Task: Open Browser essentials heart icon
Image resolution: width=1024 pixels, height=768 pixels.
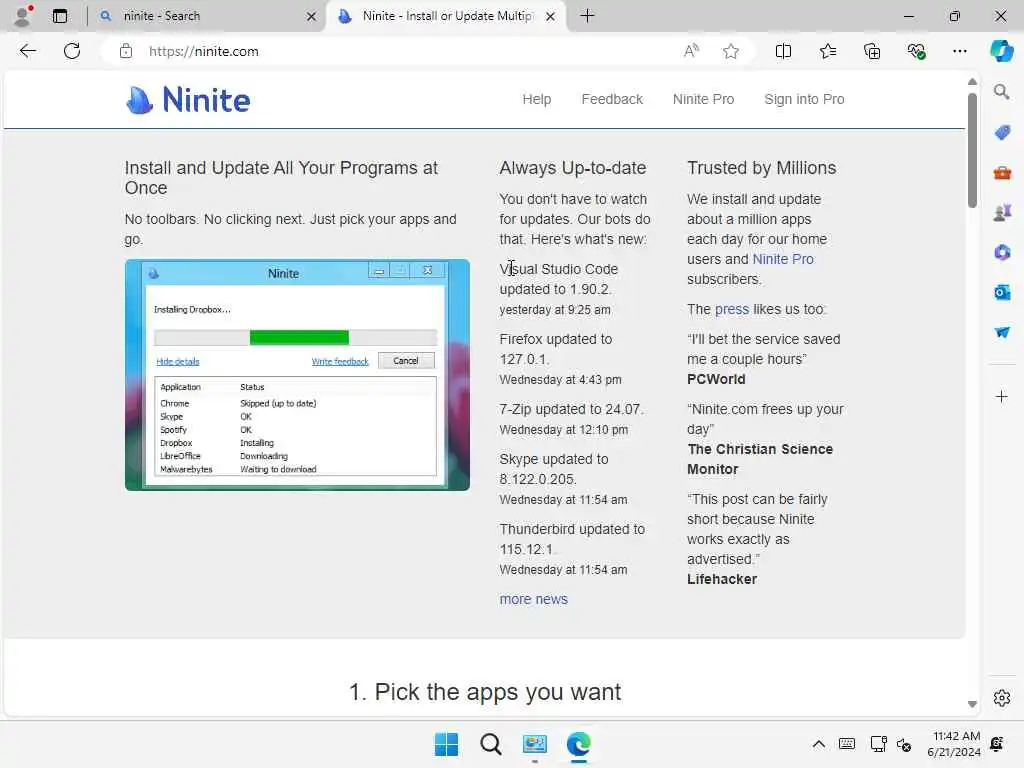Action: pos(916,51)
